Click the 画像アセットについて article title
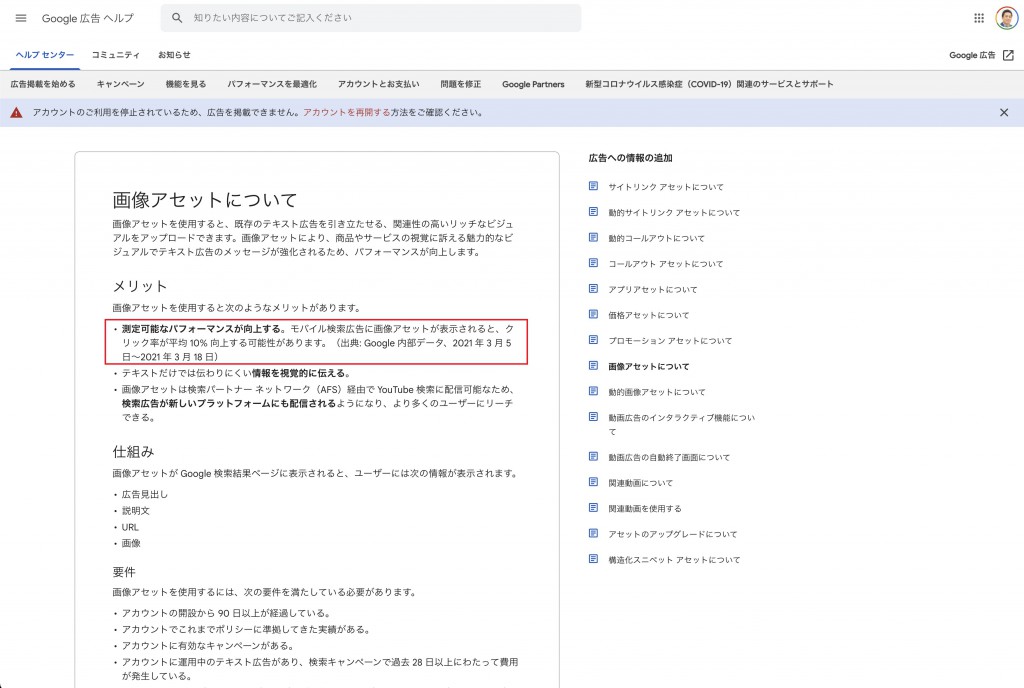The image size is (1024, 688). click(x=205, y=199)
